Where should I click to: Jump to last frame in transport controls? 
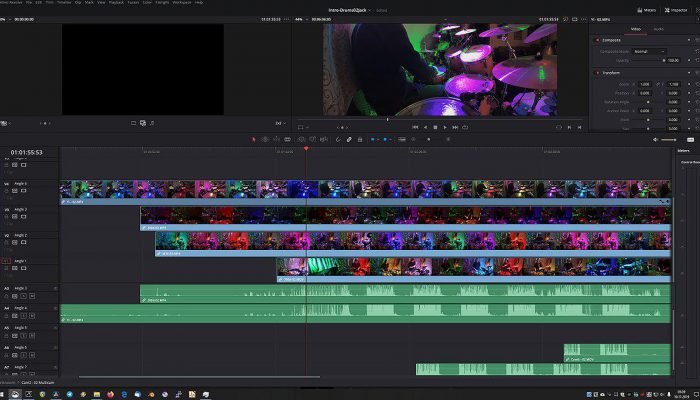(x=455, y=127)
